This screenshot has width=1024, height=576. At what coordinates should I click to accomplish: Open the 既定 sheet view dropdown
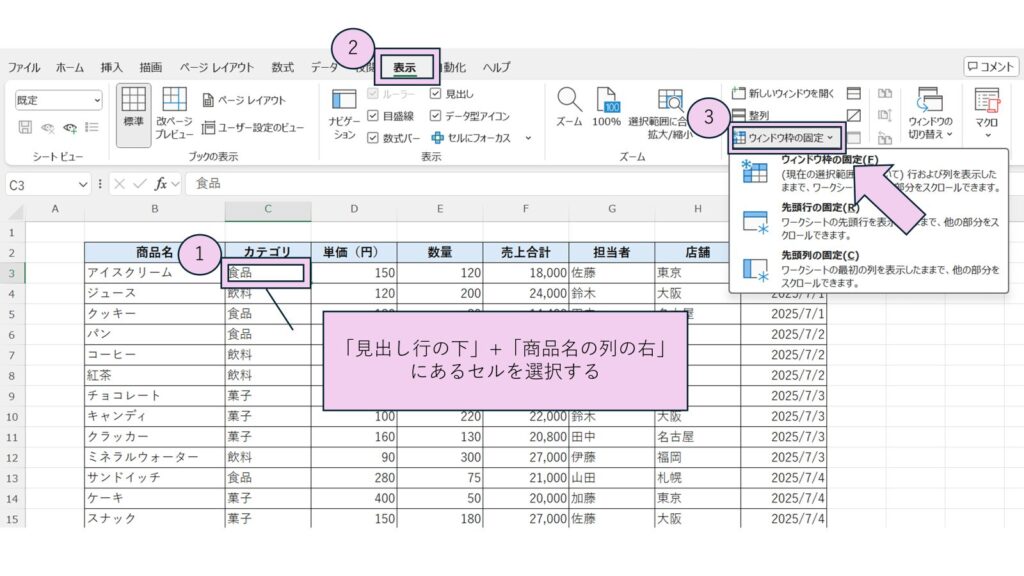click(x=59, y=100)
